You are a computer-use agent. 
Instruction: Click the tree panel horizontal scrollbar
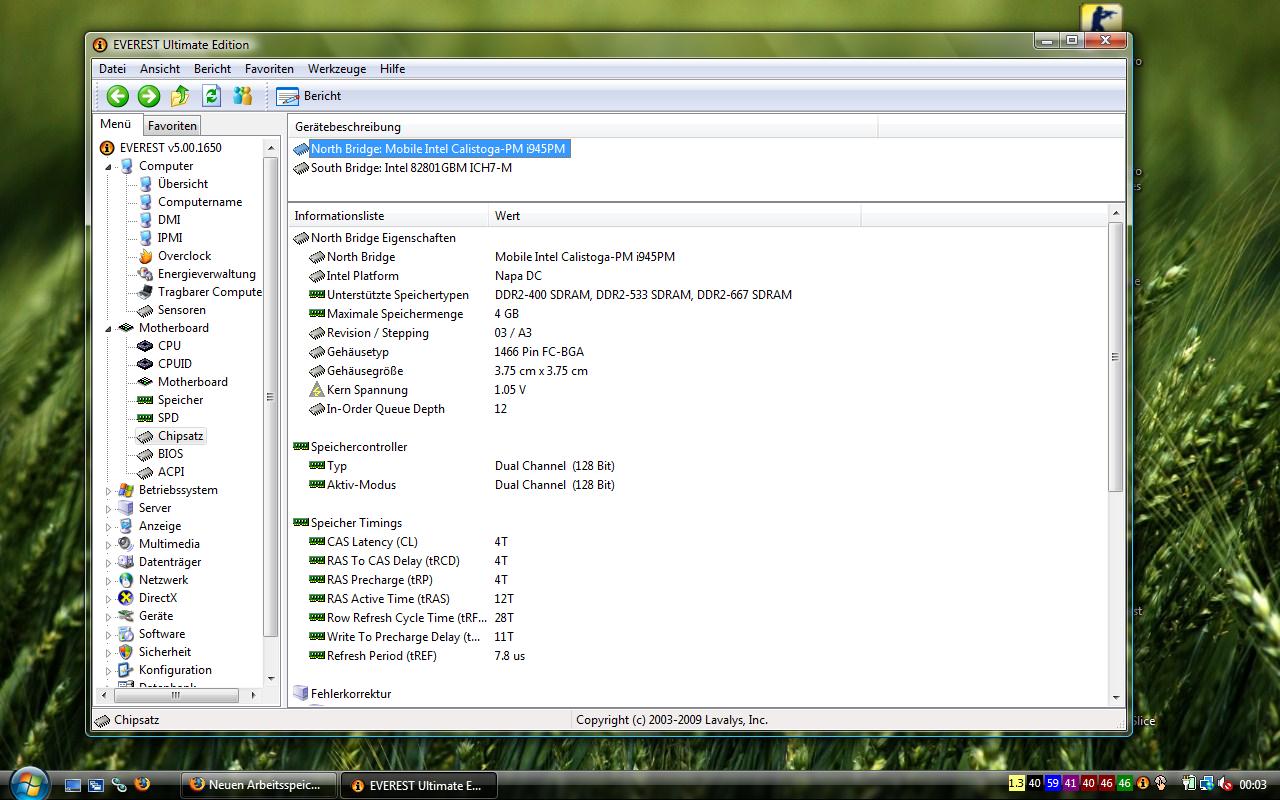pyautogui.click(x=179, y=694)
